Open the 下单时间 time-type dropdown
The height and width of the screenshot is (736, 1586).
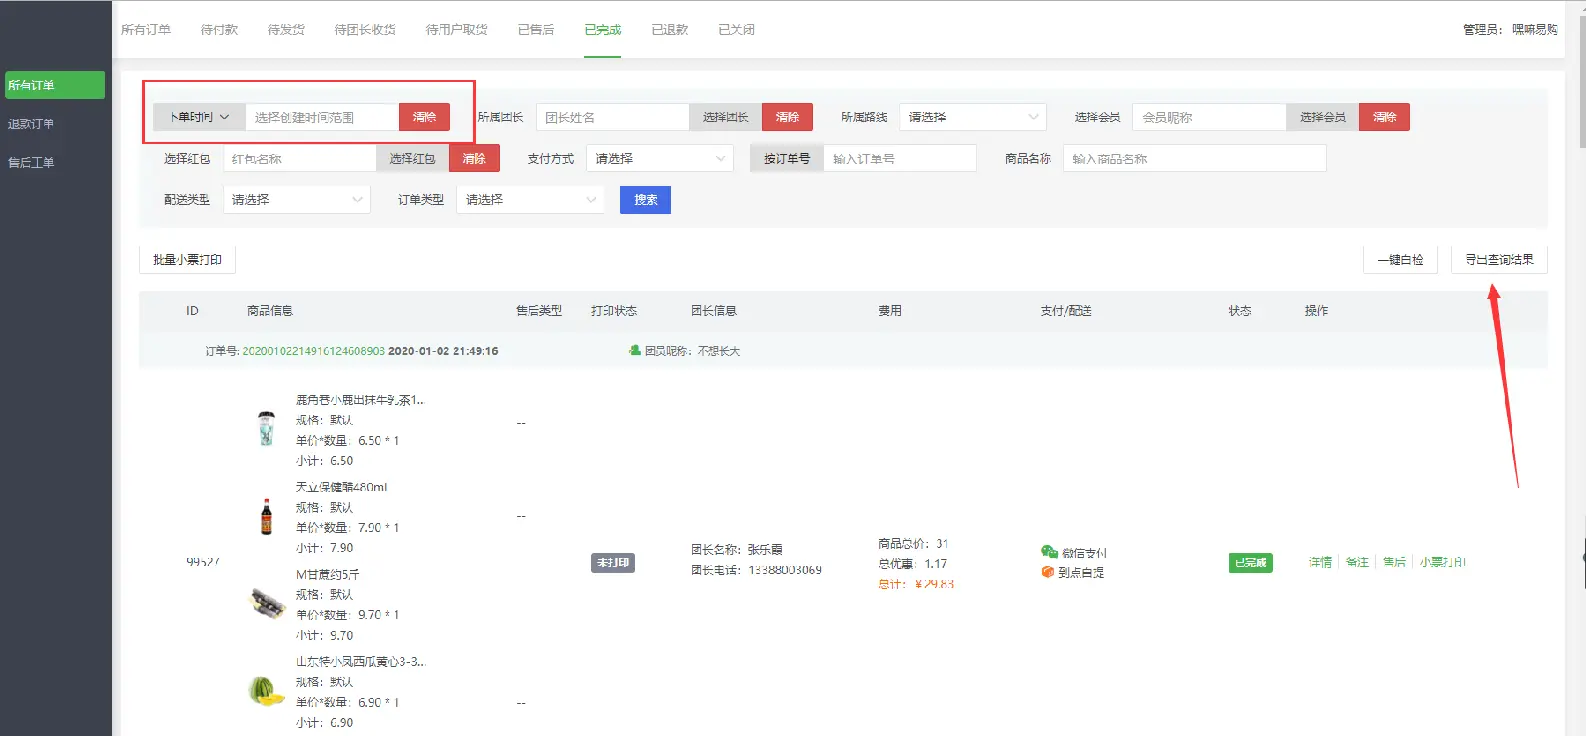200,117
